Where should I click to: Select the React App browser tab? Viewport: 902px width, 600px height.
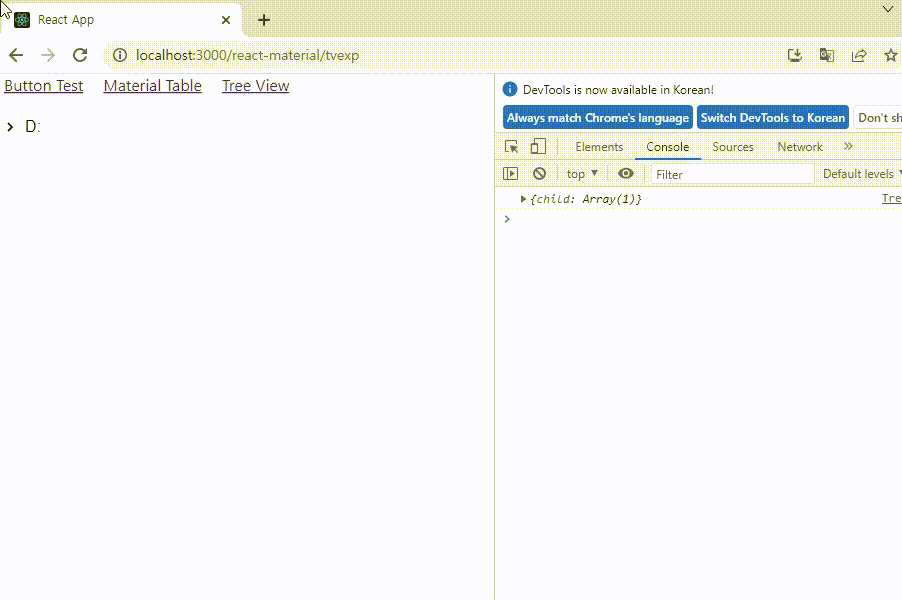pyautogui.click(x=121, y=20)
